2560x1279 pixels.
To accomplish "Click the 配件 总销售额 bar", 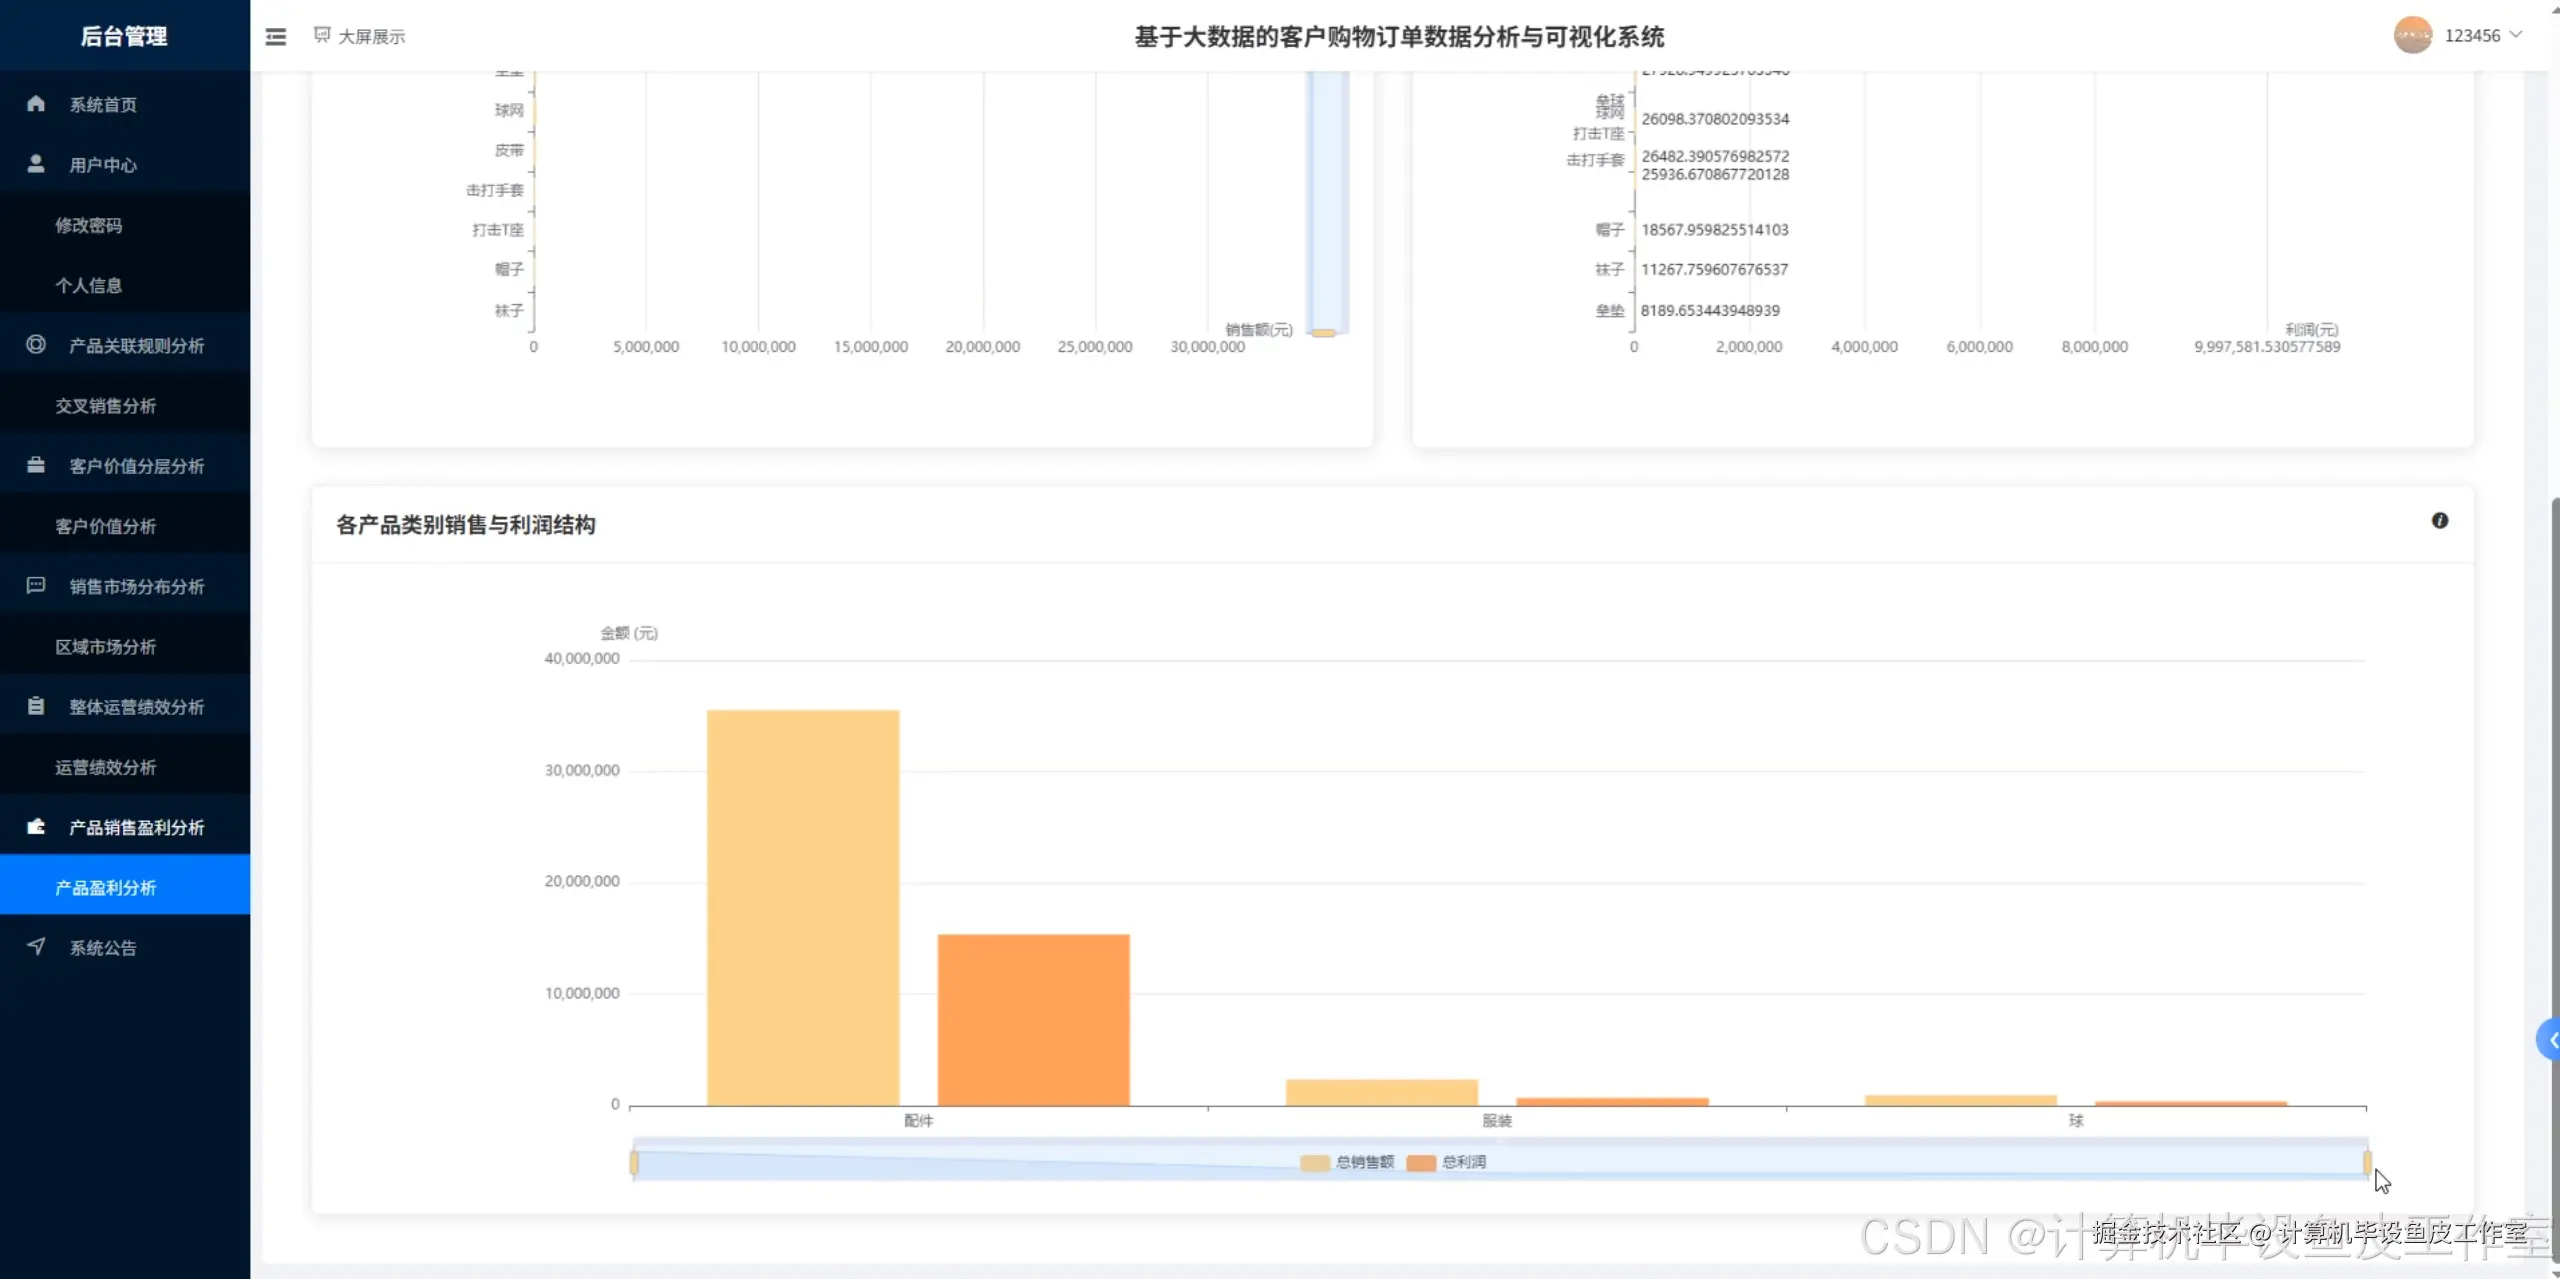I will [x=803, y=907].
